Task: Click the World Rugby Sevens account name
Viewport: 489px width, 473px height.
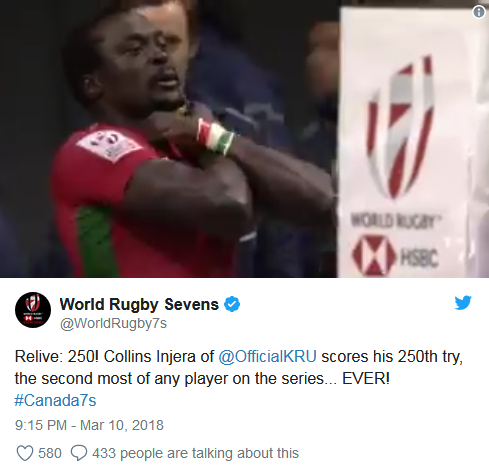Action: pyautogui.click(x=139, y=304)
